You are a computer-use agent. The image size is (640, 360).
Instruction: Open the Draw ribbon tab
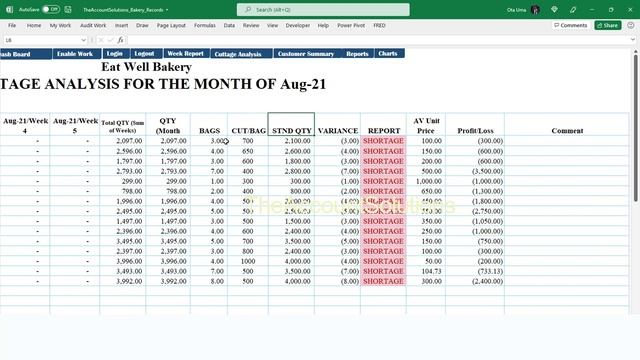(142, 25)
